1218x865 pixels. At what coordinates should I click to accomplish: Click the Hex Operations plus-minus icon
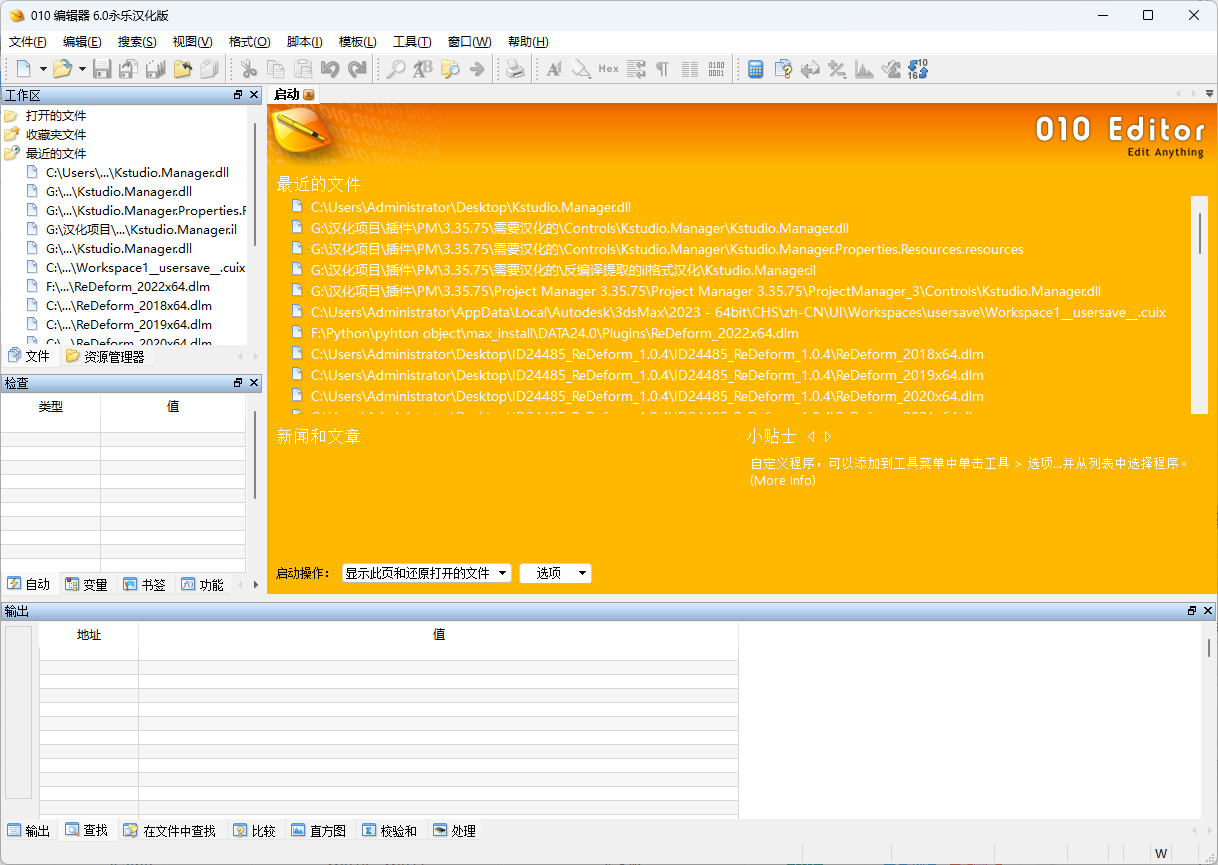(837, 69)
